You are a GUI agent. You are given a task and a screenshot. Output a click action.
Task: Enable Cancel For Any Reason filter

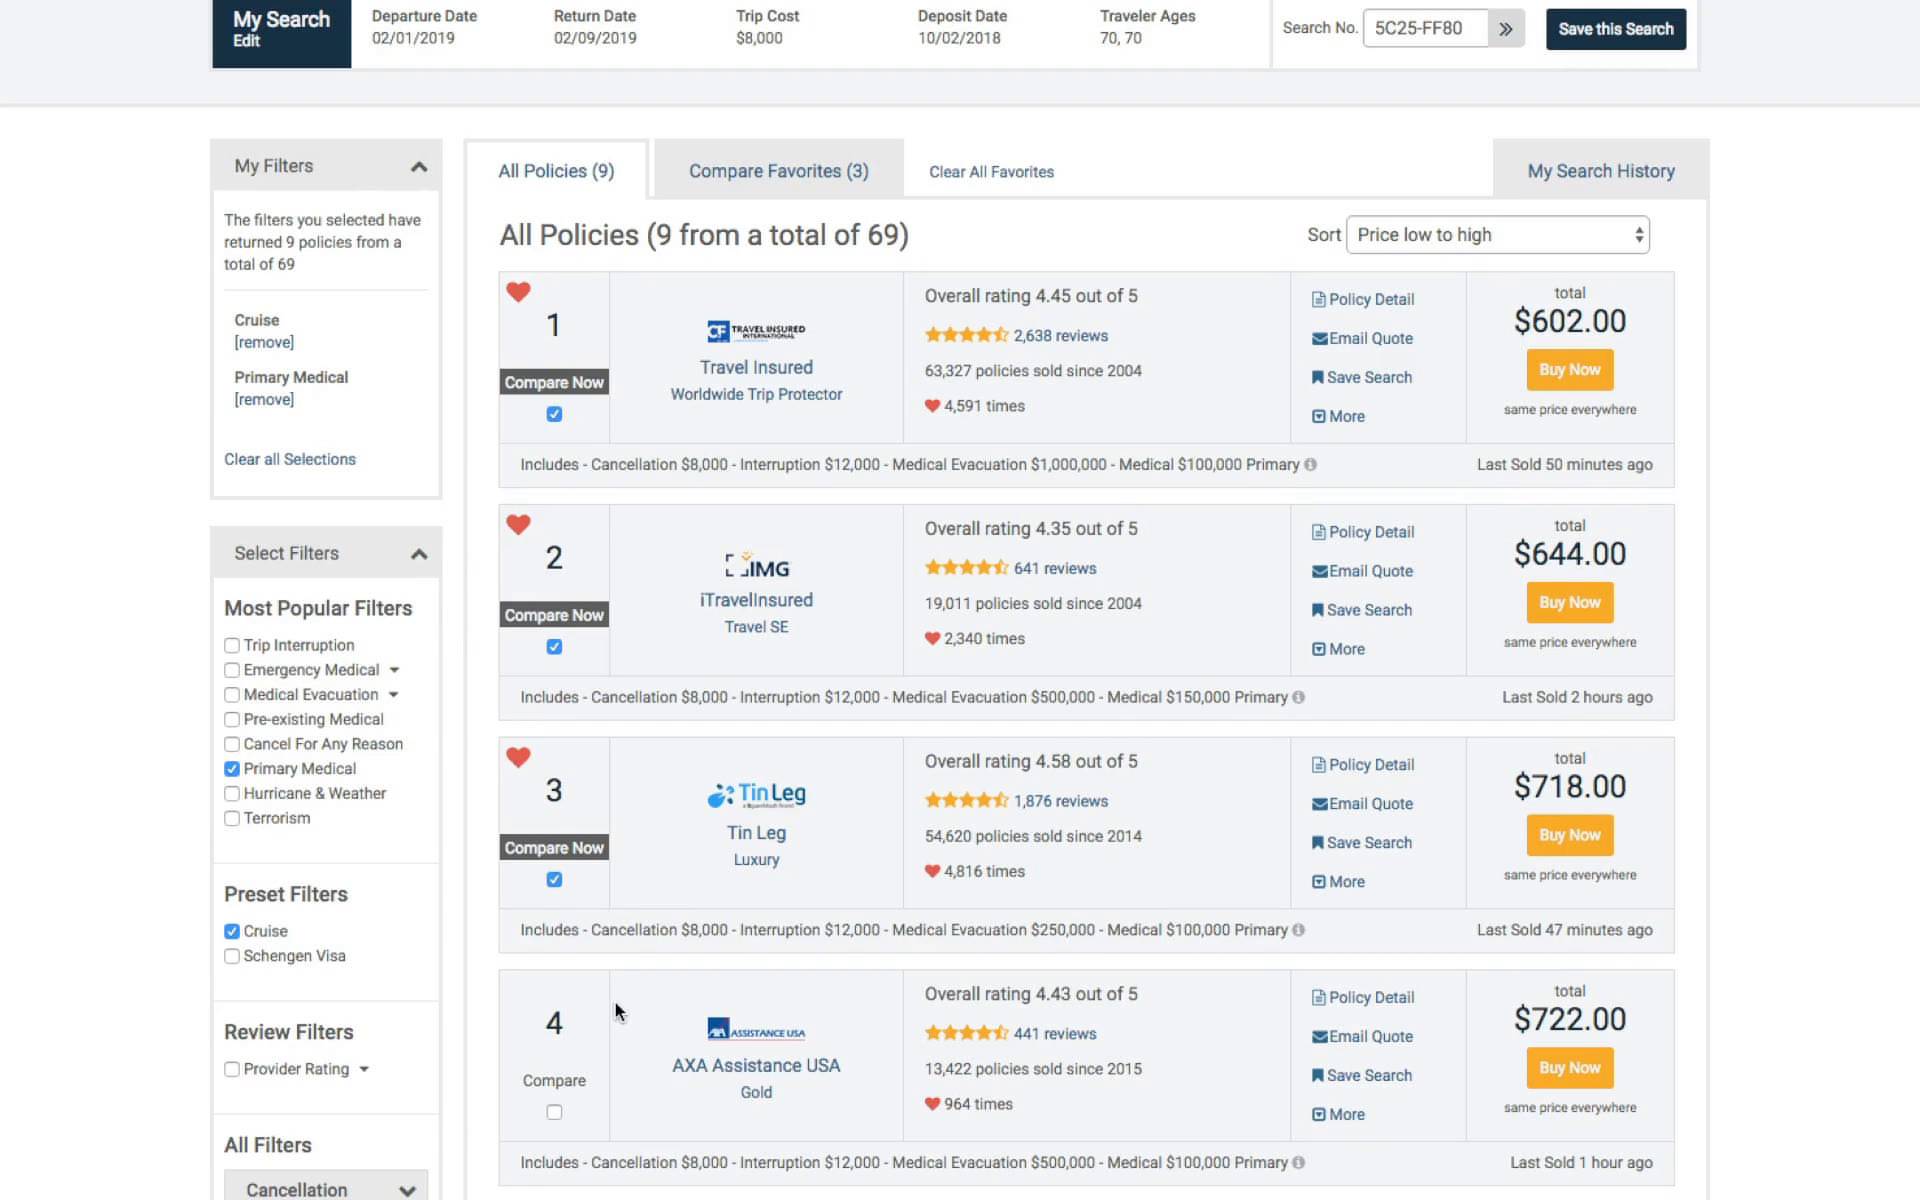232,744
